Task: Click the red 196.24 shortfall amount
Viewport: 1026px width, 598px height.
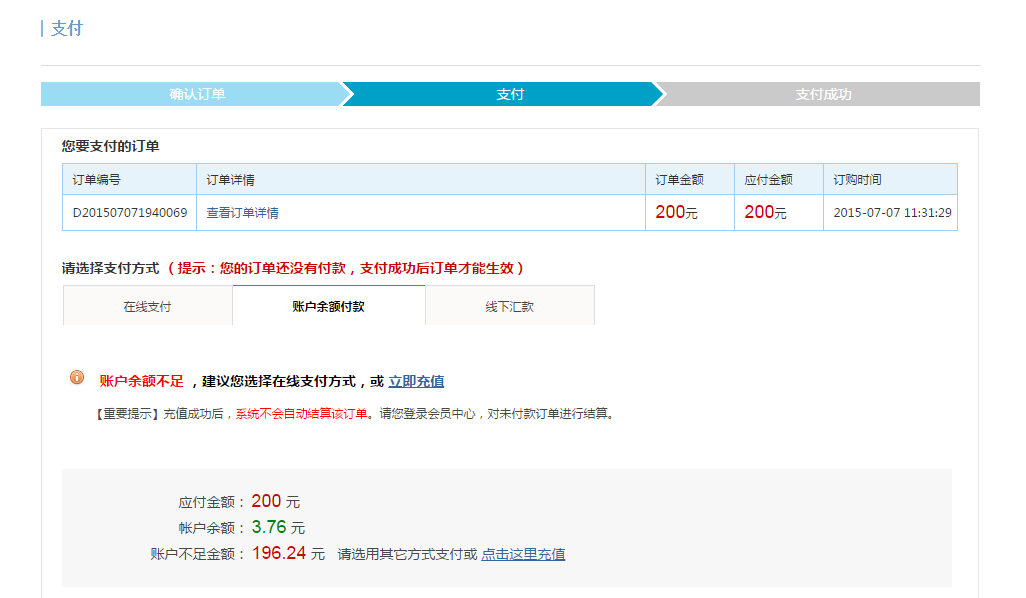Action: pyautogui.click(x=279, y=553)
